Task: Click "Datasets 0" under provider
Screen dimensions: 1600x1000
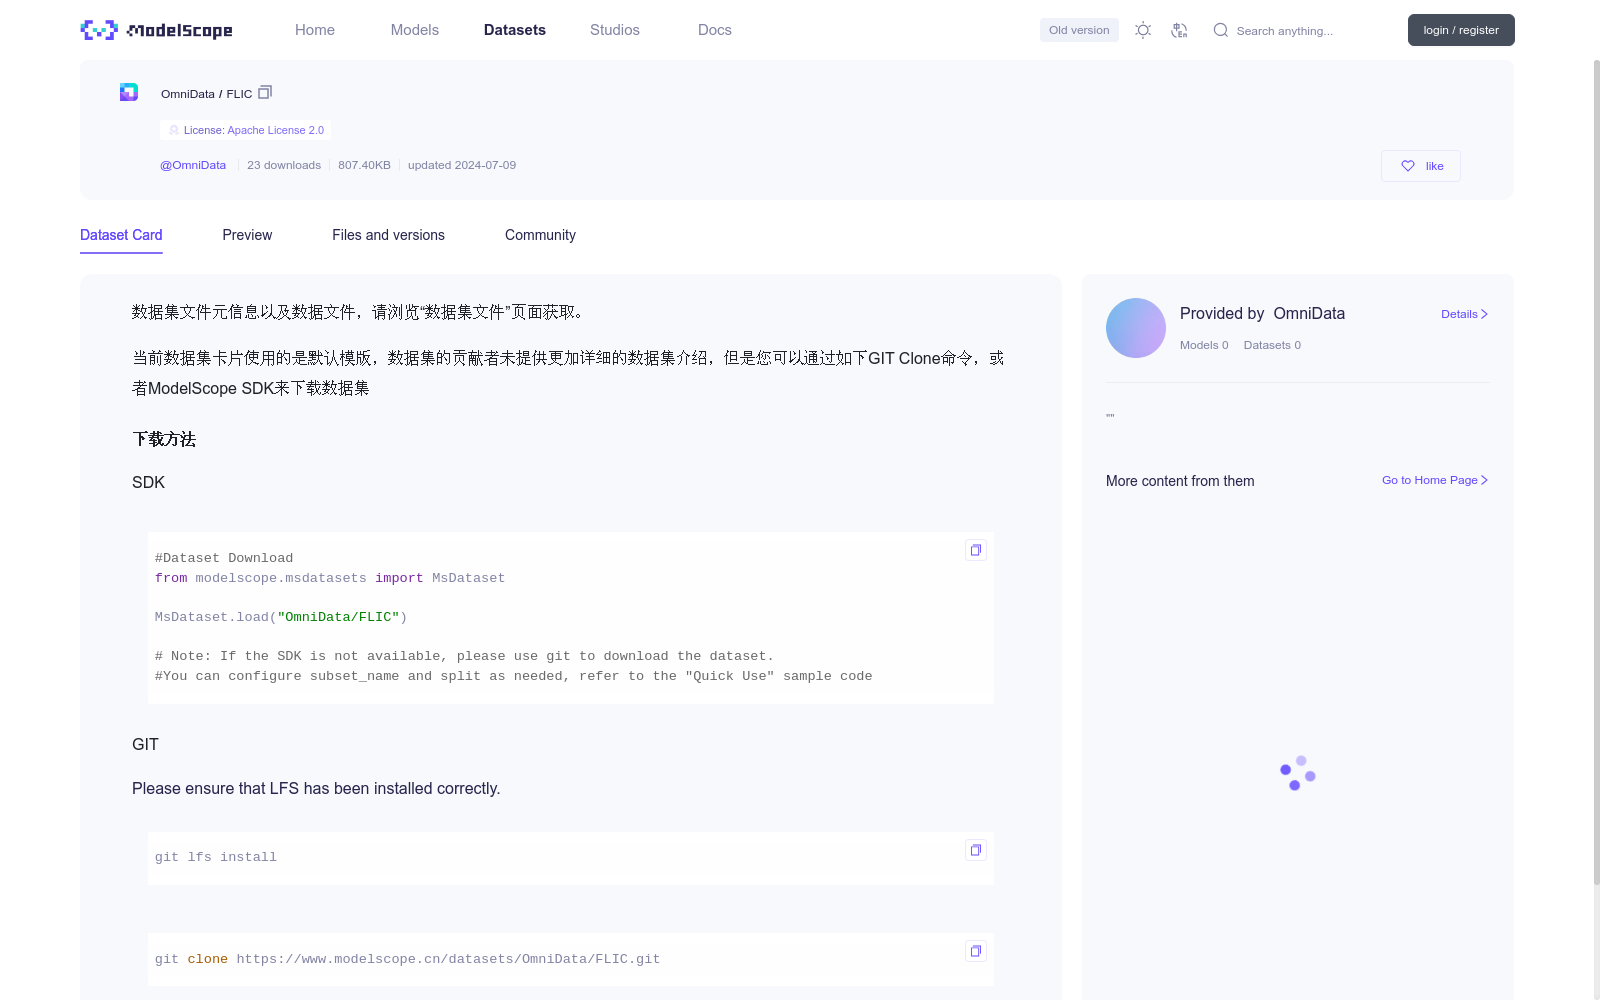Action: click(x=1272, y=345)
